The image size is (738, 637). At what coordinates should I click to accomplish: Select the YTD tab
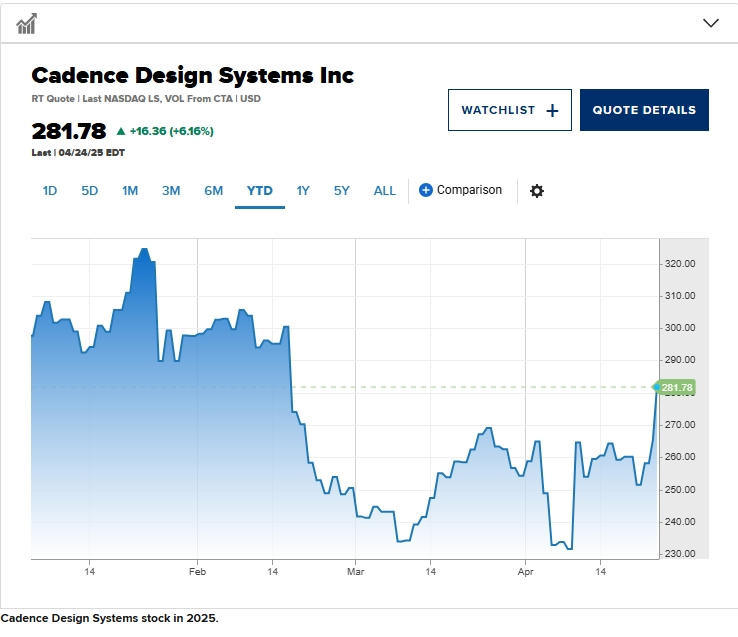pyautogui.click(x=260, y=191)
